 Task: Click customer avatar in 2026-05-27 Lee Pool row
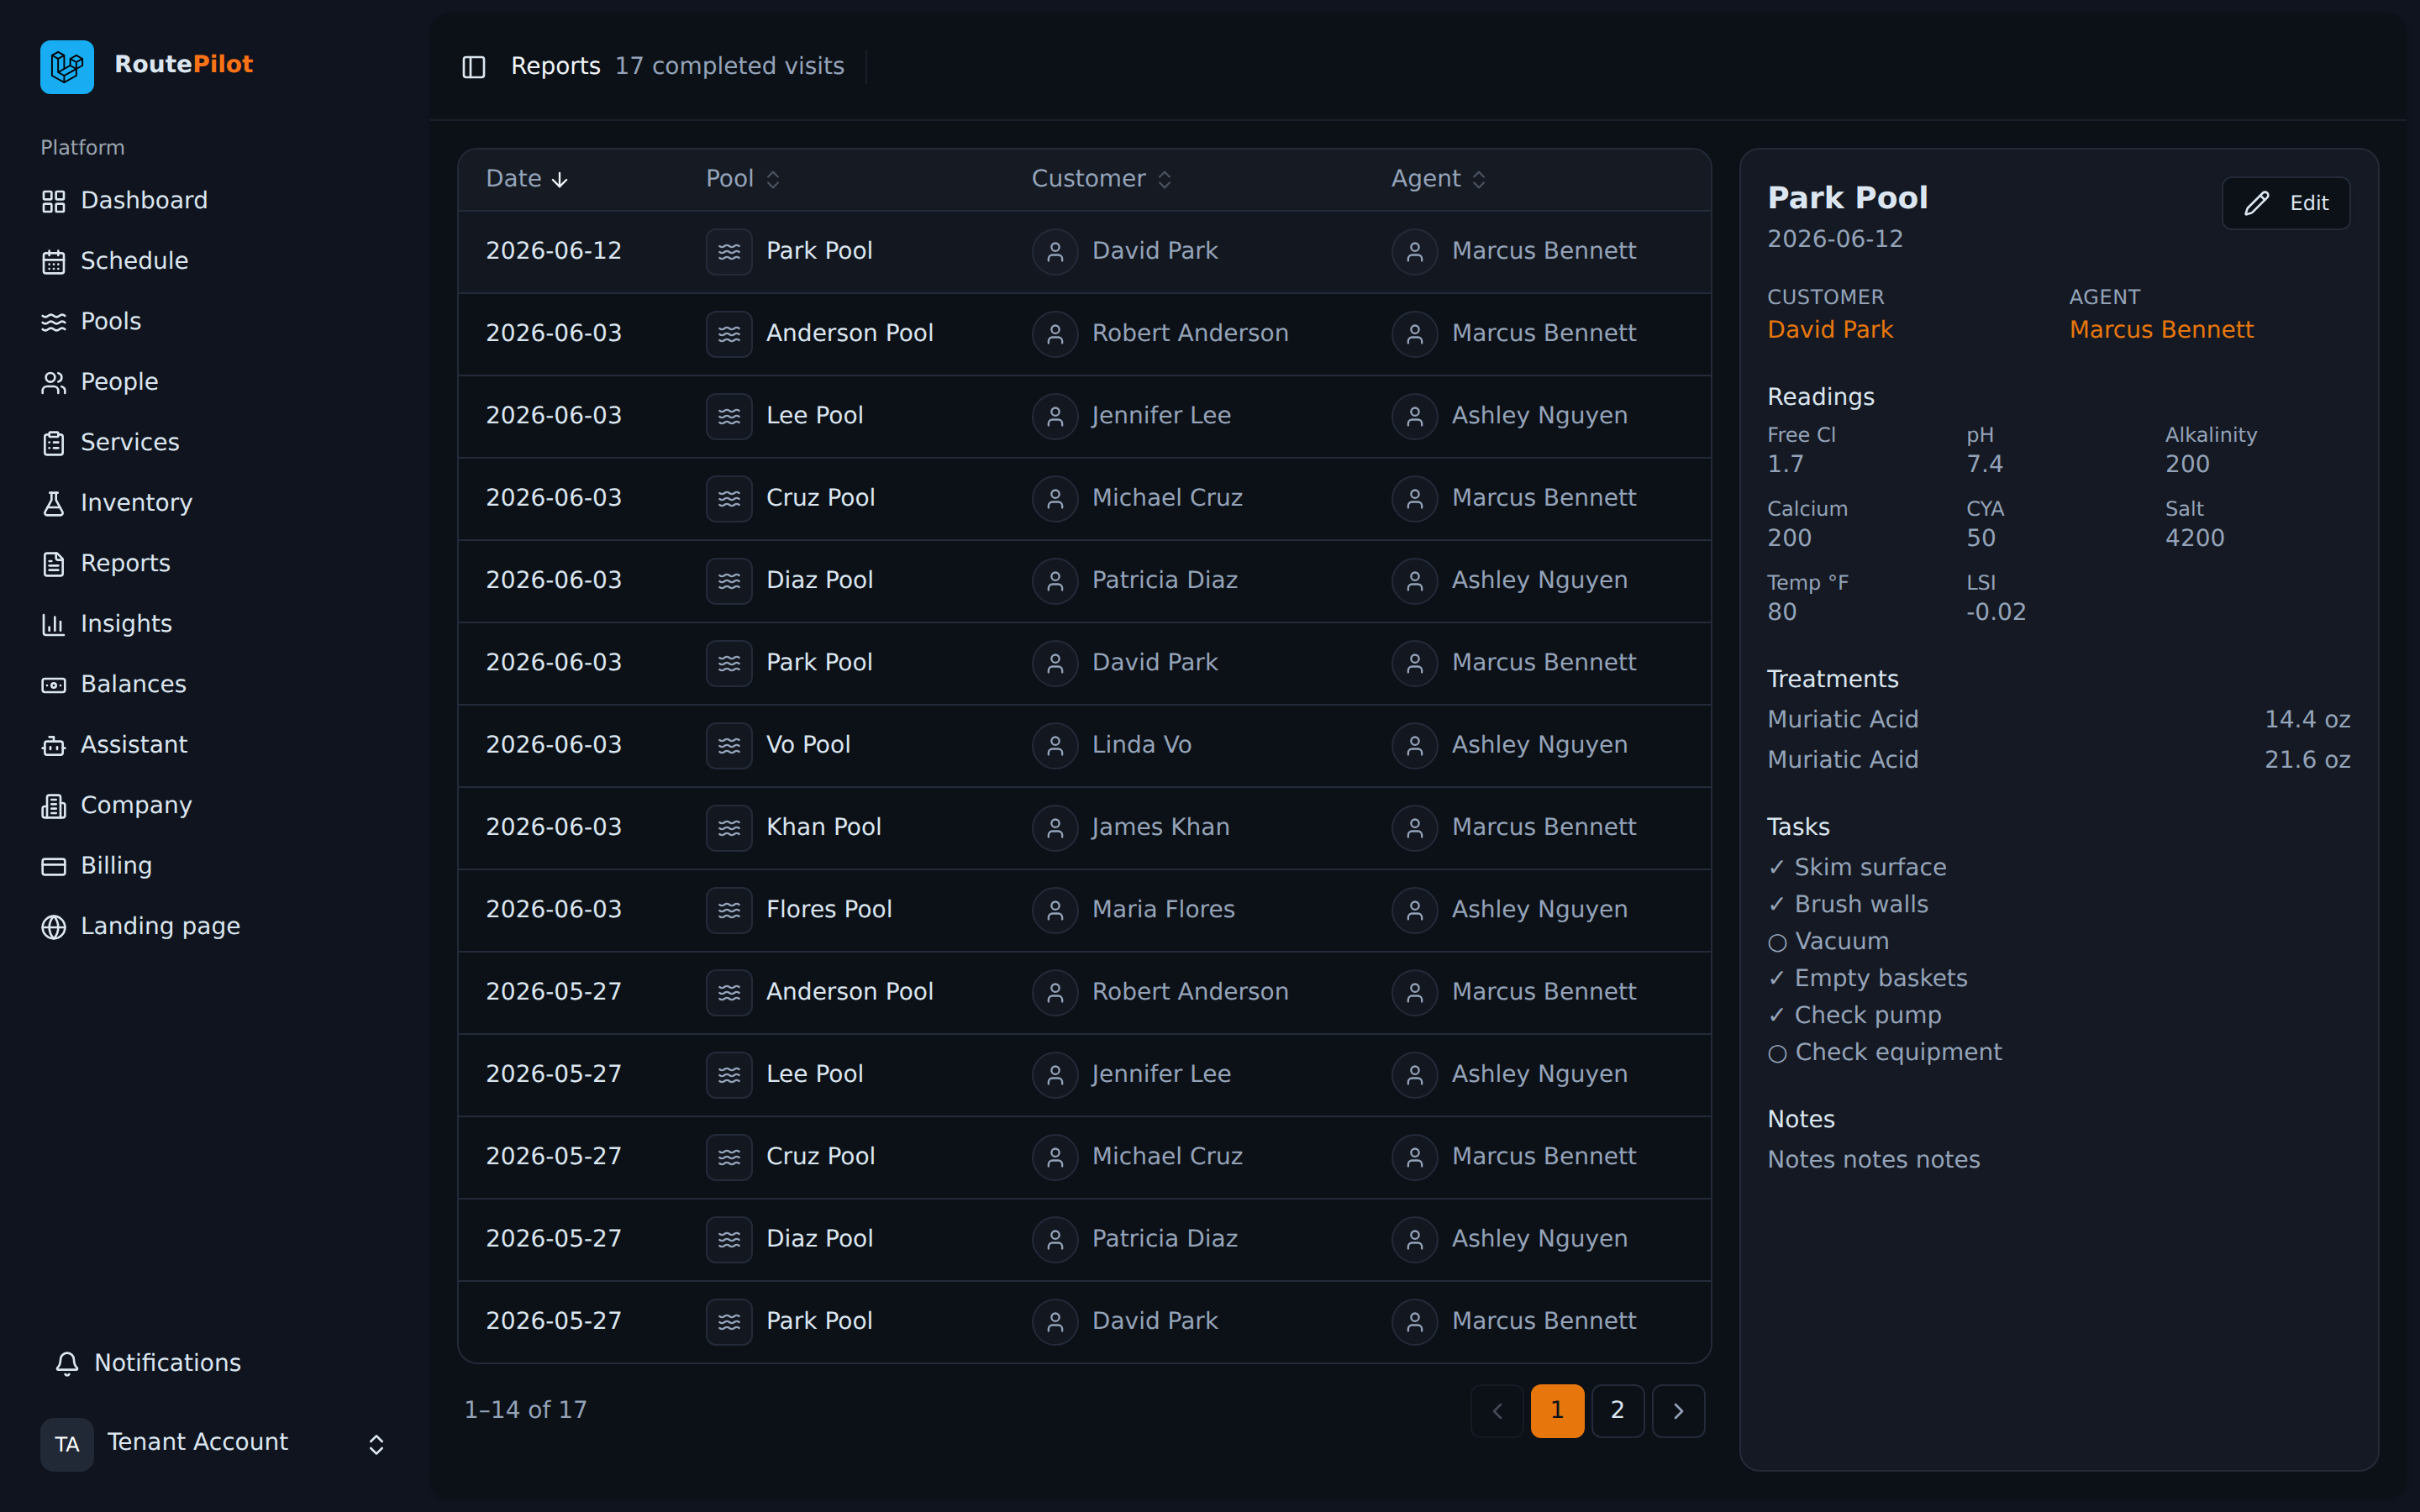click(x=1055, y=1074)
